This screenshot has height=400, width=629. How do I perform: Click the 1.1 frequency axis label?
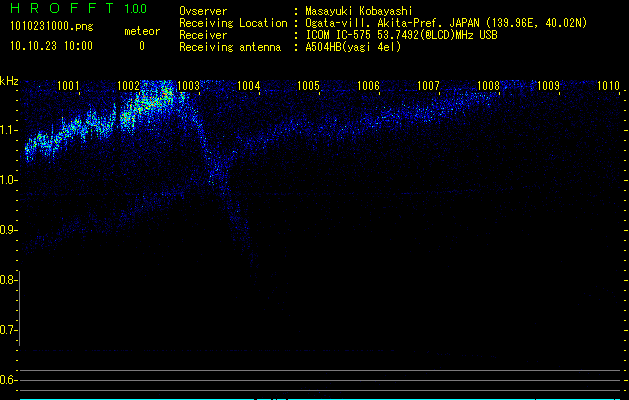[8, 130]
